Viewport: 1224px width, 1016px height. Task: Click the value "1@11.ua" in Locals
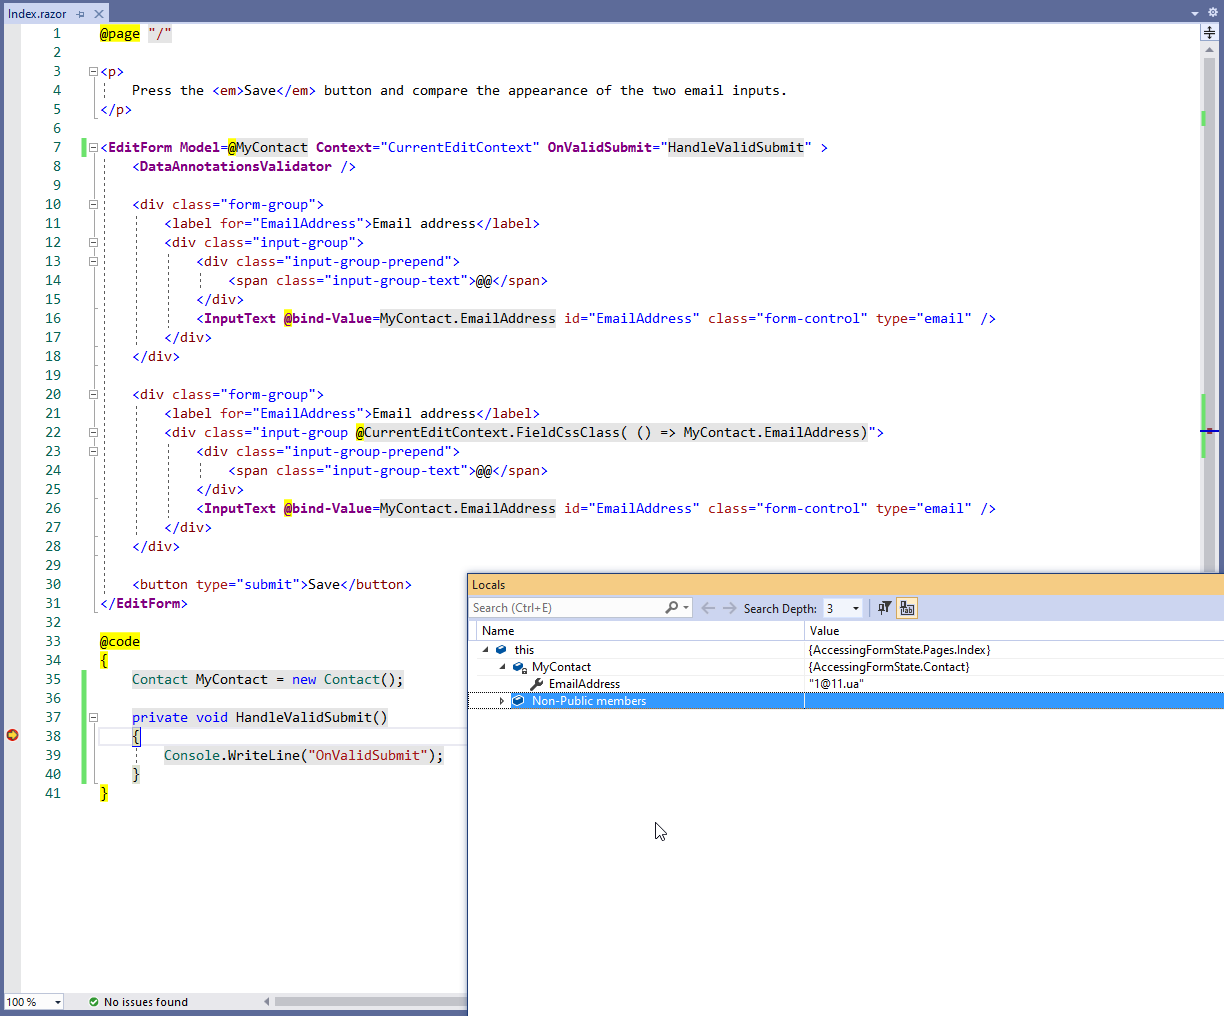click(x=836, y=684)
